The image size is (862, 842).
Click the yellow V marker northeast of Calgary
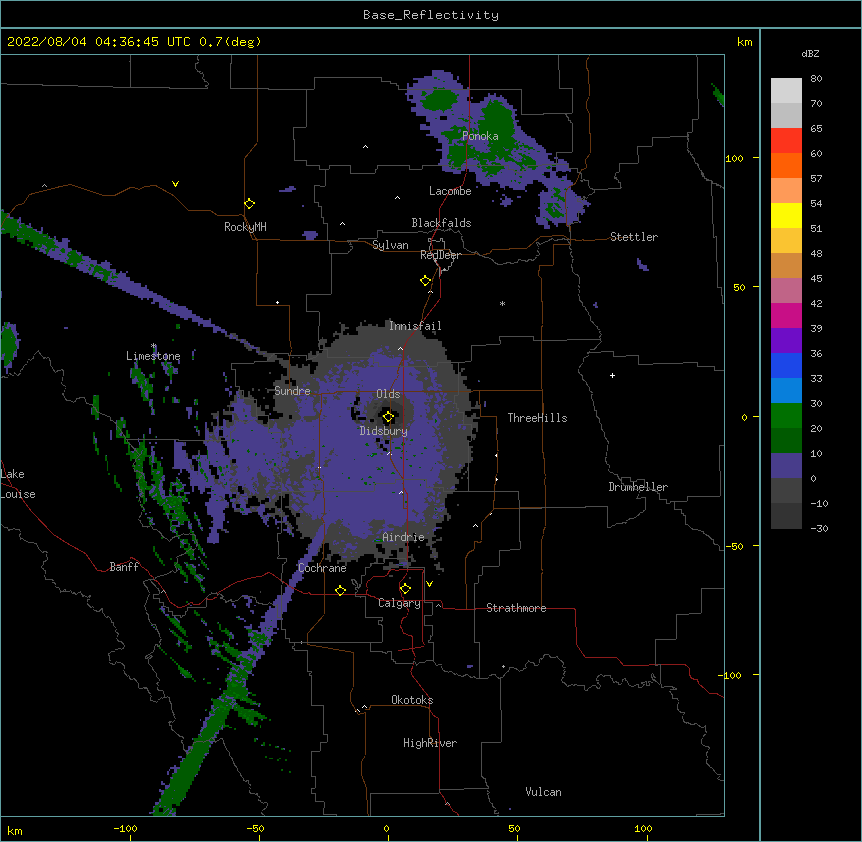click(429, 584)
